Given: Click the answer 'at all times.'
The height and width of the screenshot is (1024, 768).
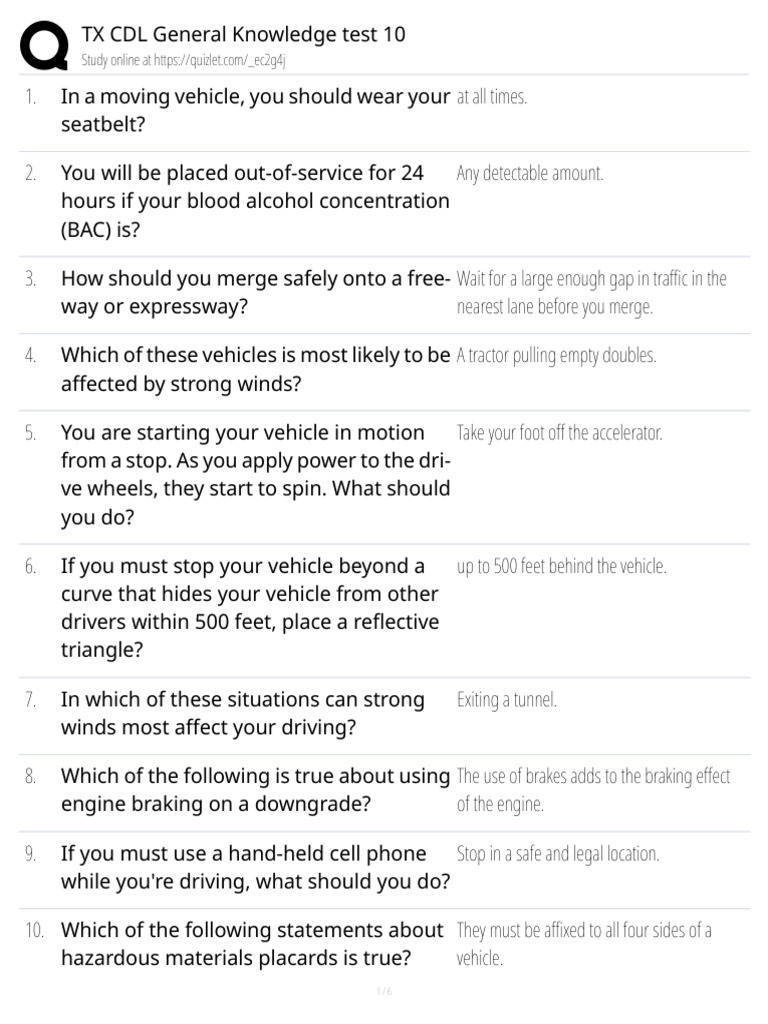Looking at the screenshot, I should 491,97.
